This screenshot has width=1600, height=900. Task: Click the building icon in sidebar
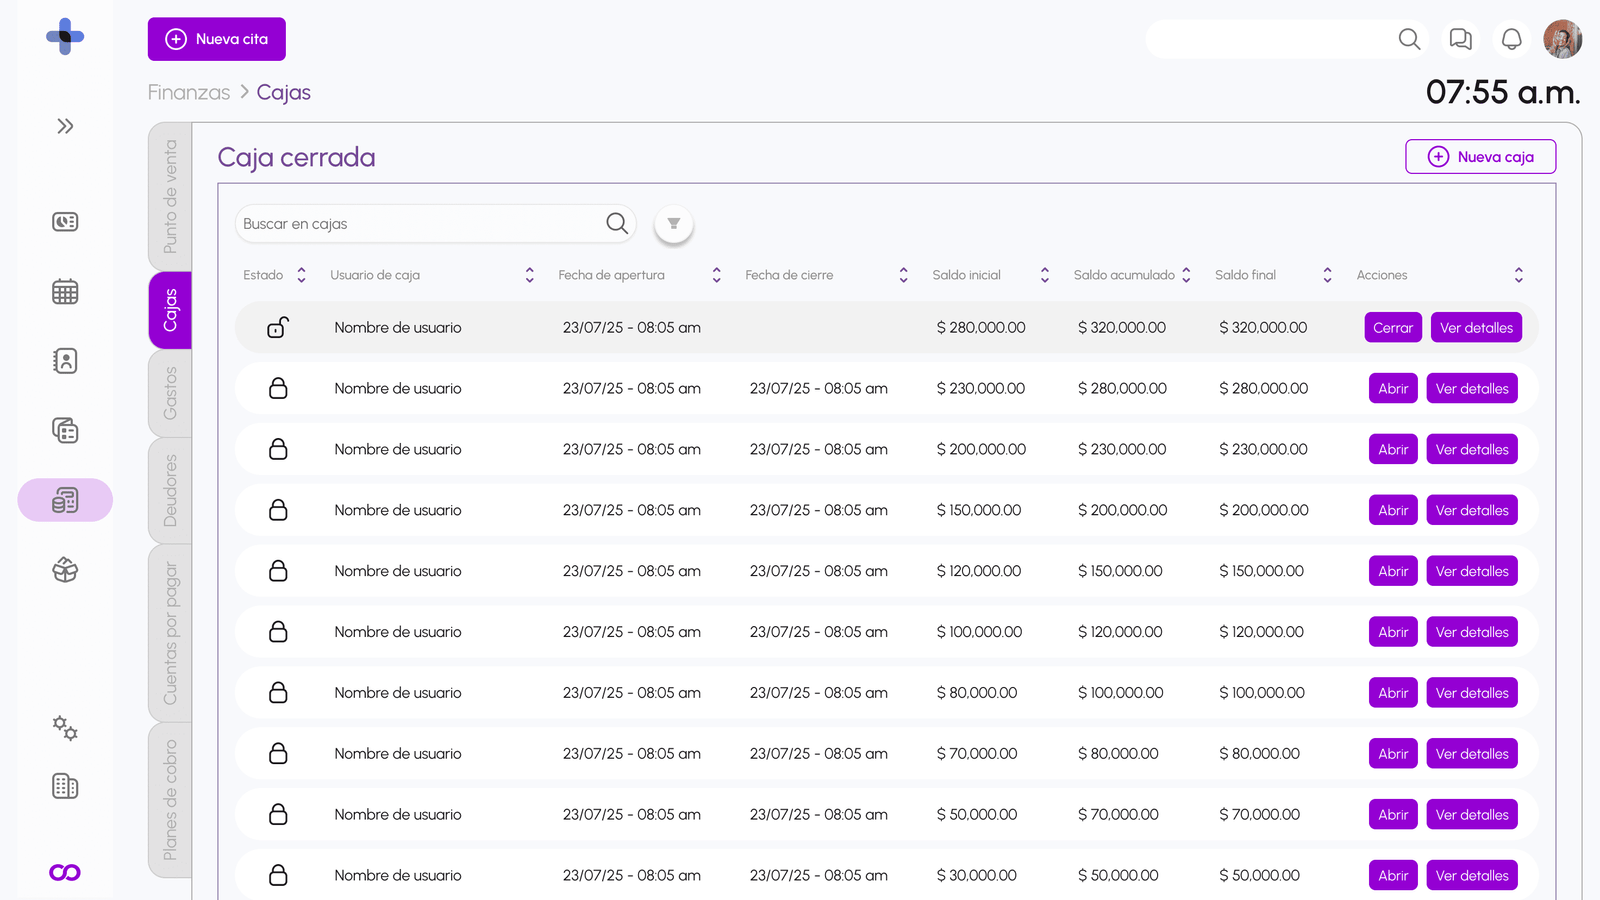(x=65, y=787)
